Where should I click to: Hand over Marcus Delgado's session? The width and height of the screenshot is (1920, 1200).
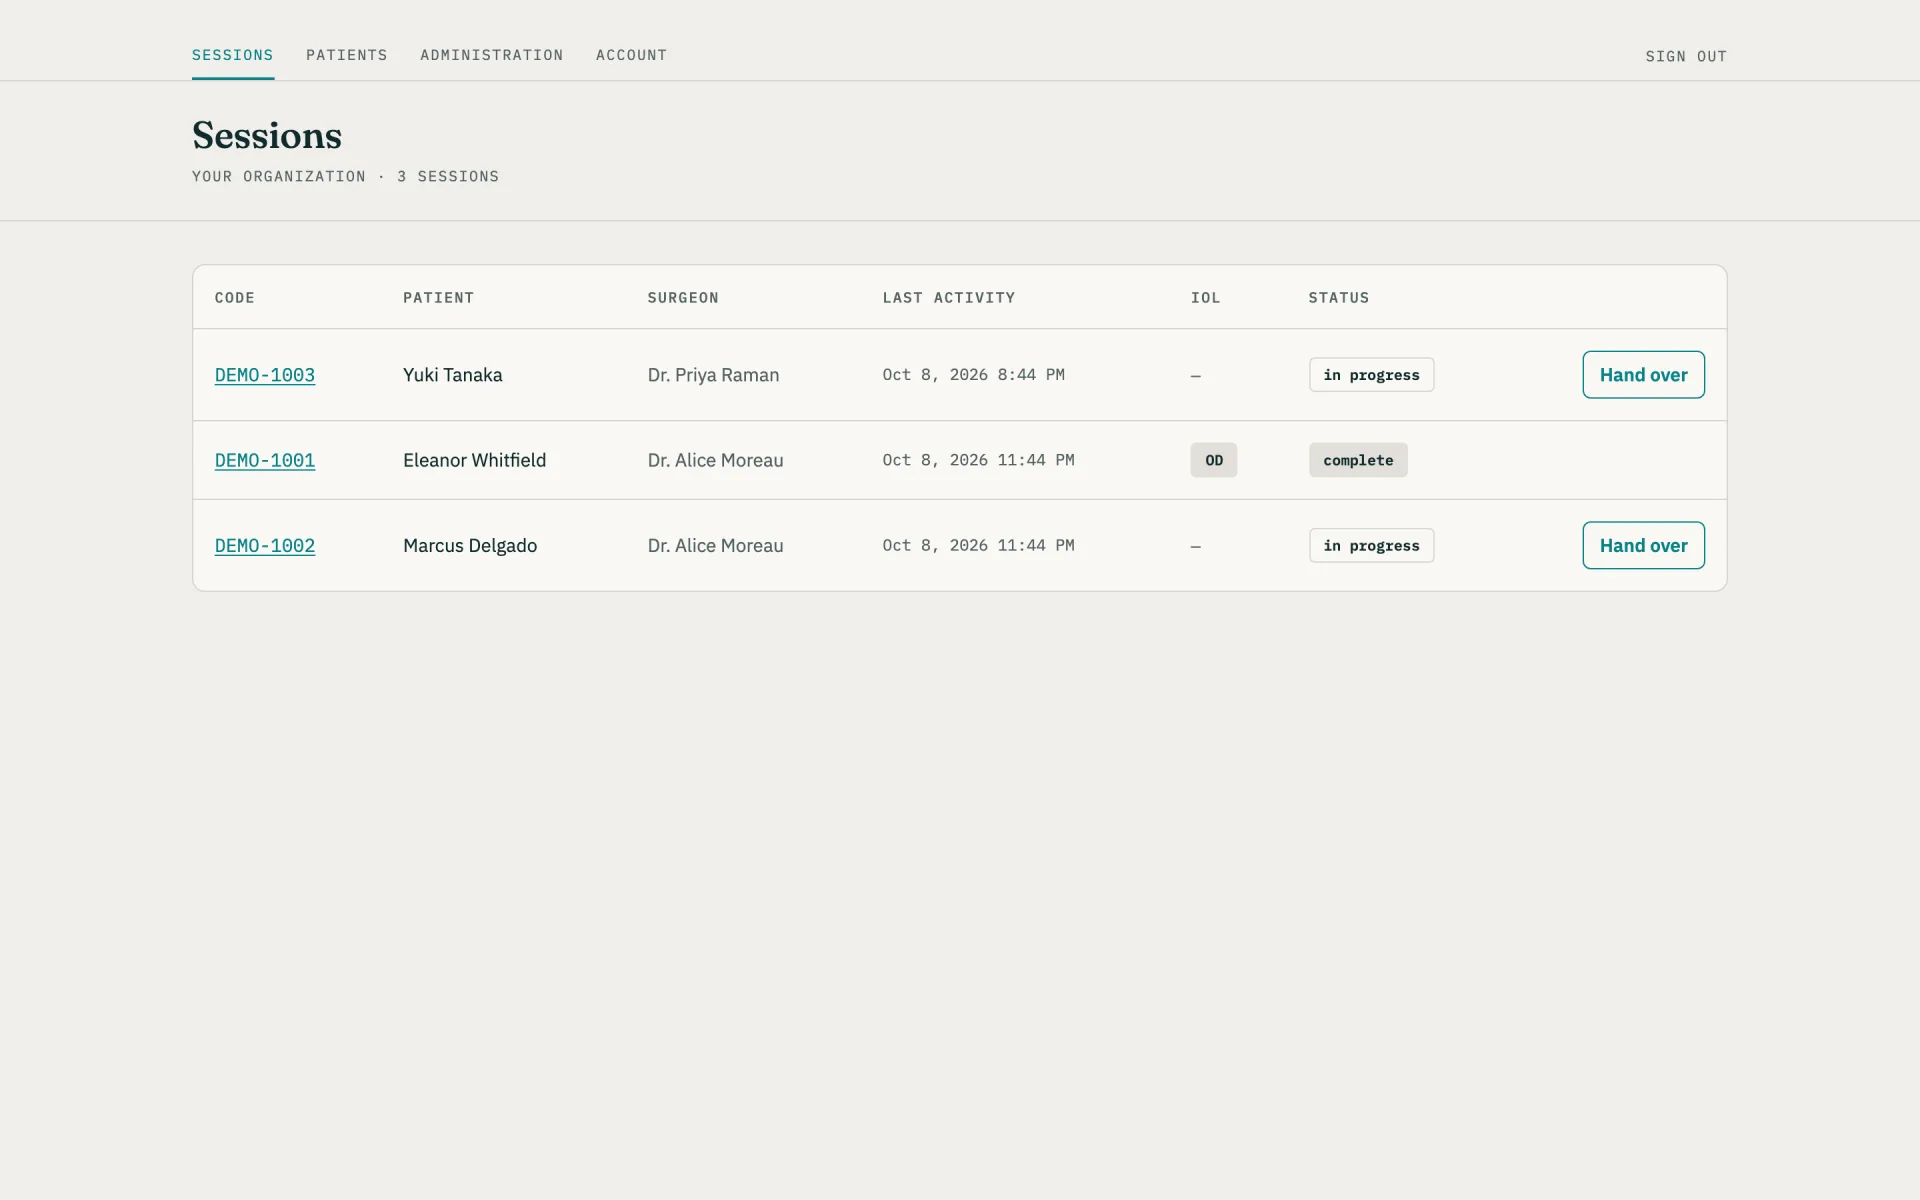1643,546
